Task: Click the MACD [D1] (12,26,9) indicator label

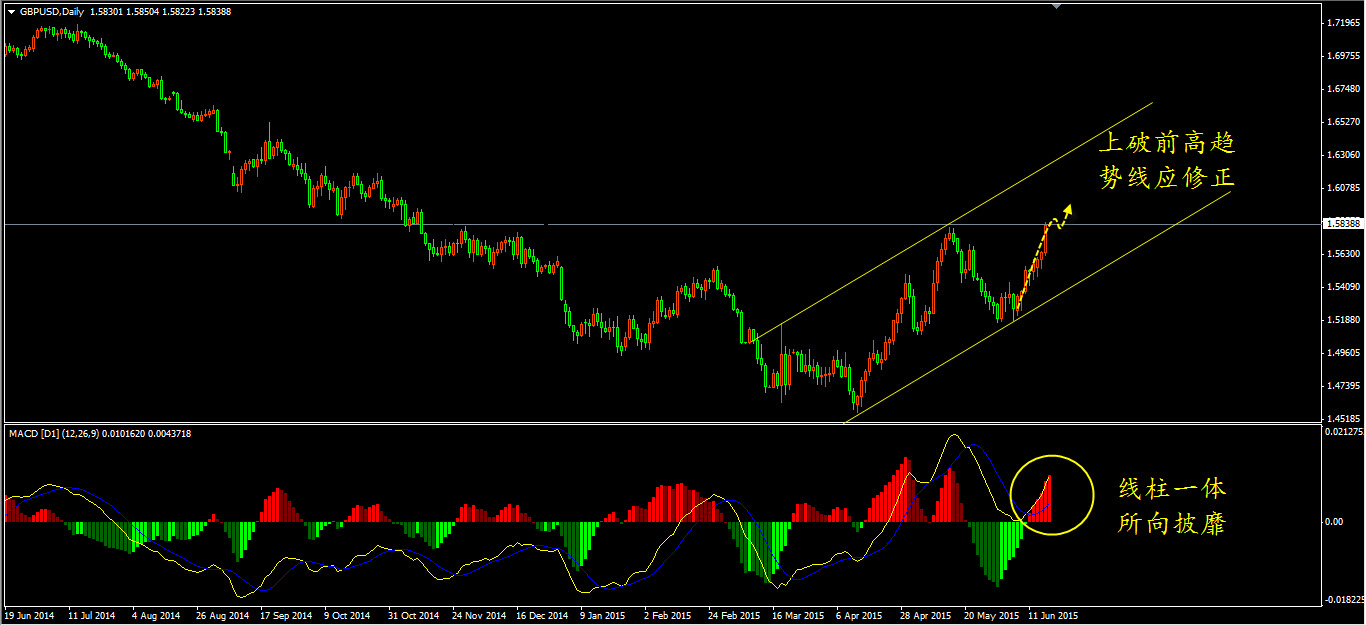Action: (x=52, y=433)
